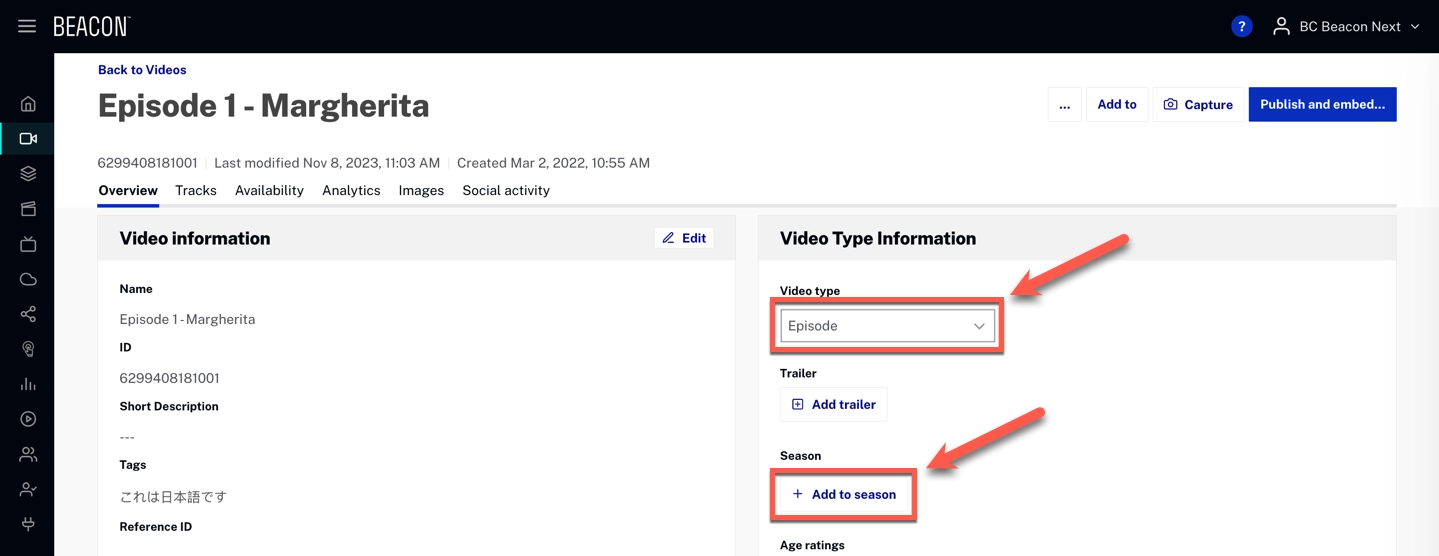Image resolution: width=1439 pixels, height=556 pixels.
Task: Click the user profile icon
Action: coord(1281,27)
